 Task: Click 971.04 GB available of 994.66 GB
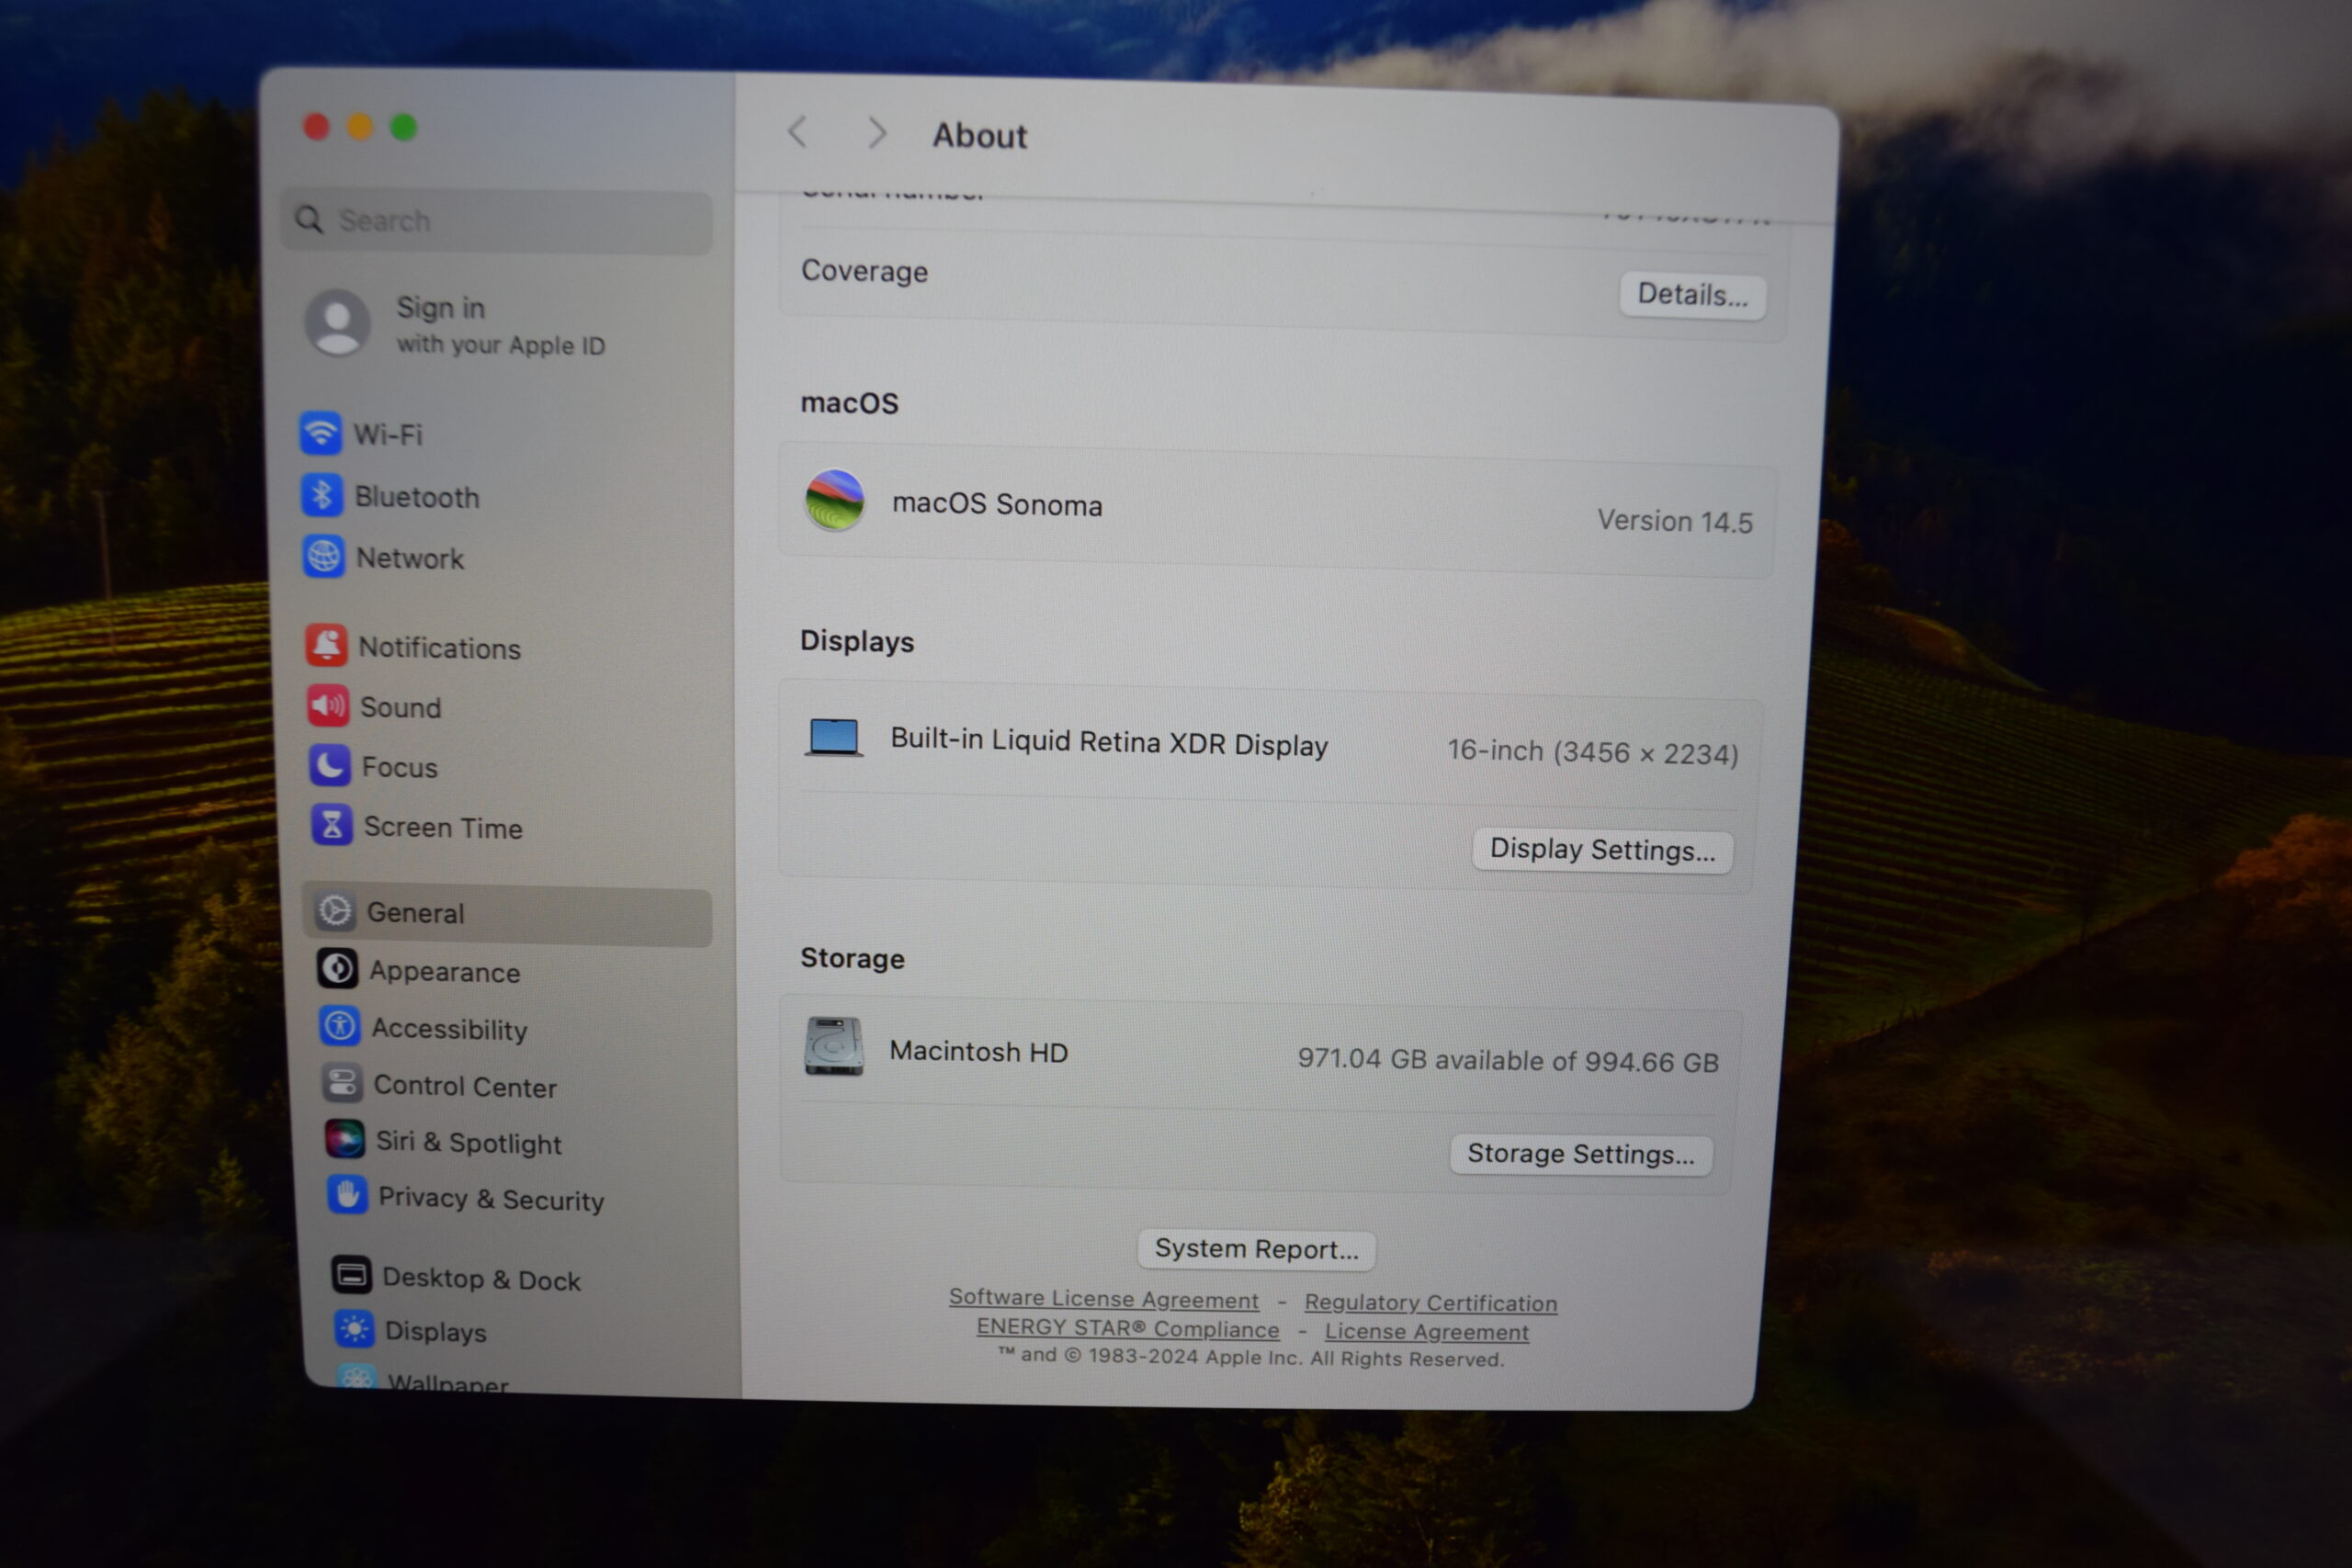[1507, 1060]
